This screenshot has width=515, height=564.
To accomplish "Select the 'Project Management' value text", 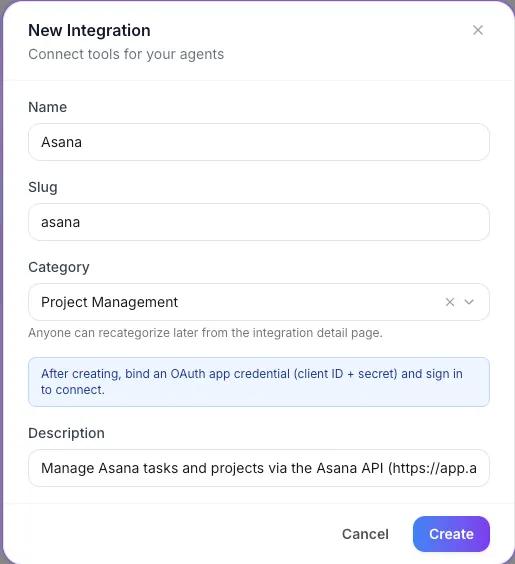I will [x=109, y=302].
